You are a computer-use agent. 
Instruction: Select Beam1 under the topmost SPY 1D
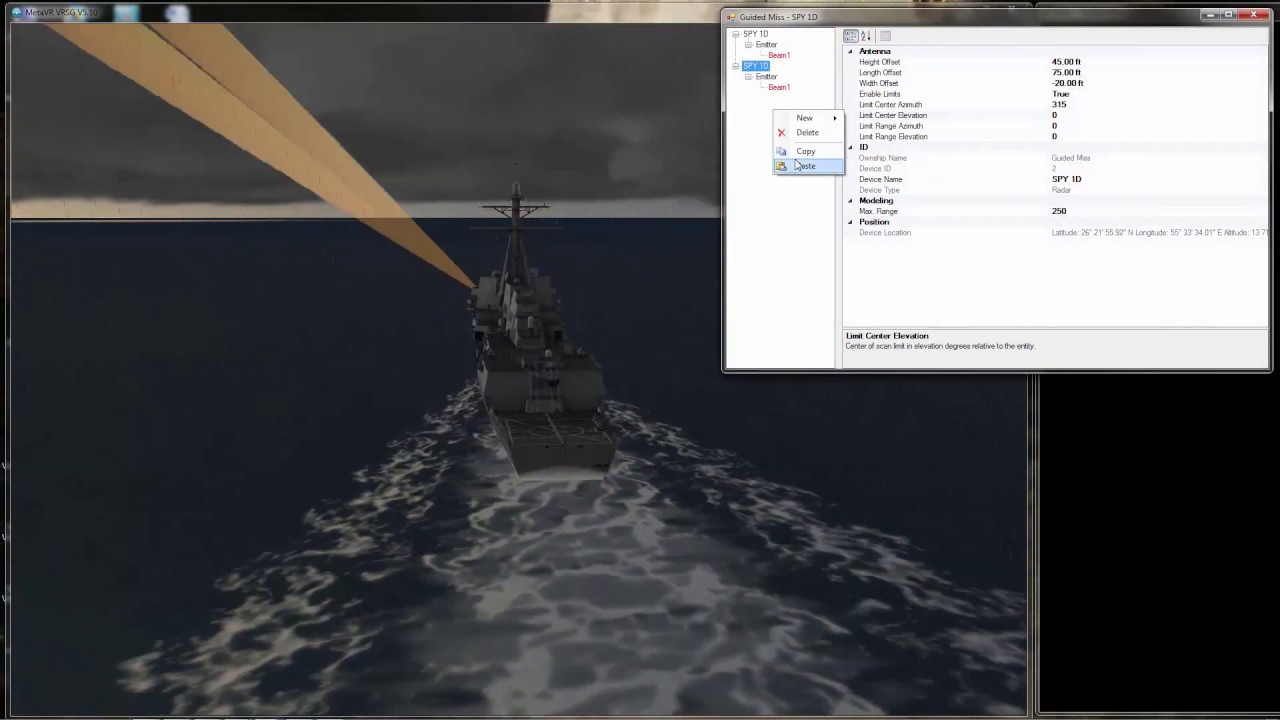point(779,56)
